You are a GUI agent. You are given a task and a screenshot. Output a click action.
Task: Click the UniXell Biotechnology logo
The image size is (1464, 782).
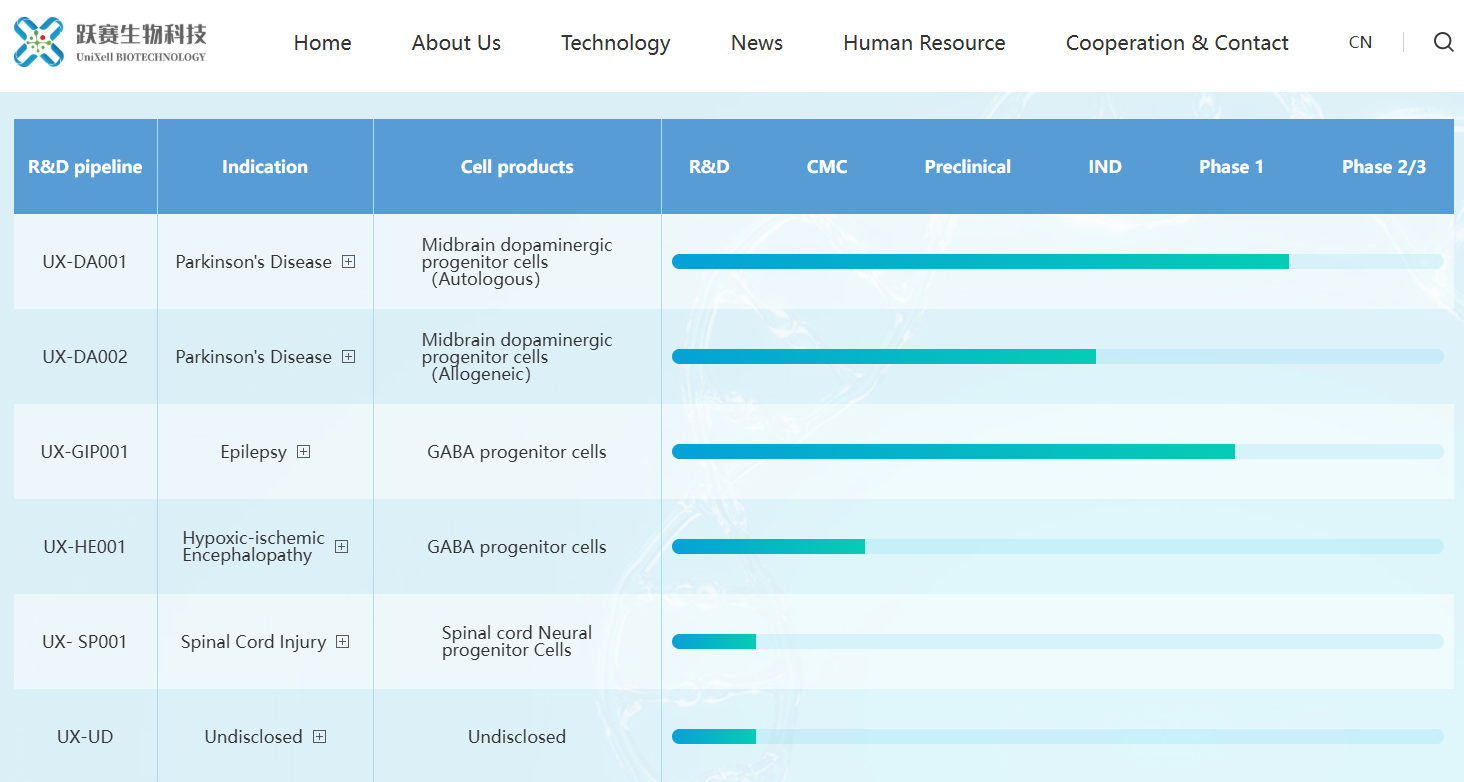110,42
